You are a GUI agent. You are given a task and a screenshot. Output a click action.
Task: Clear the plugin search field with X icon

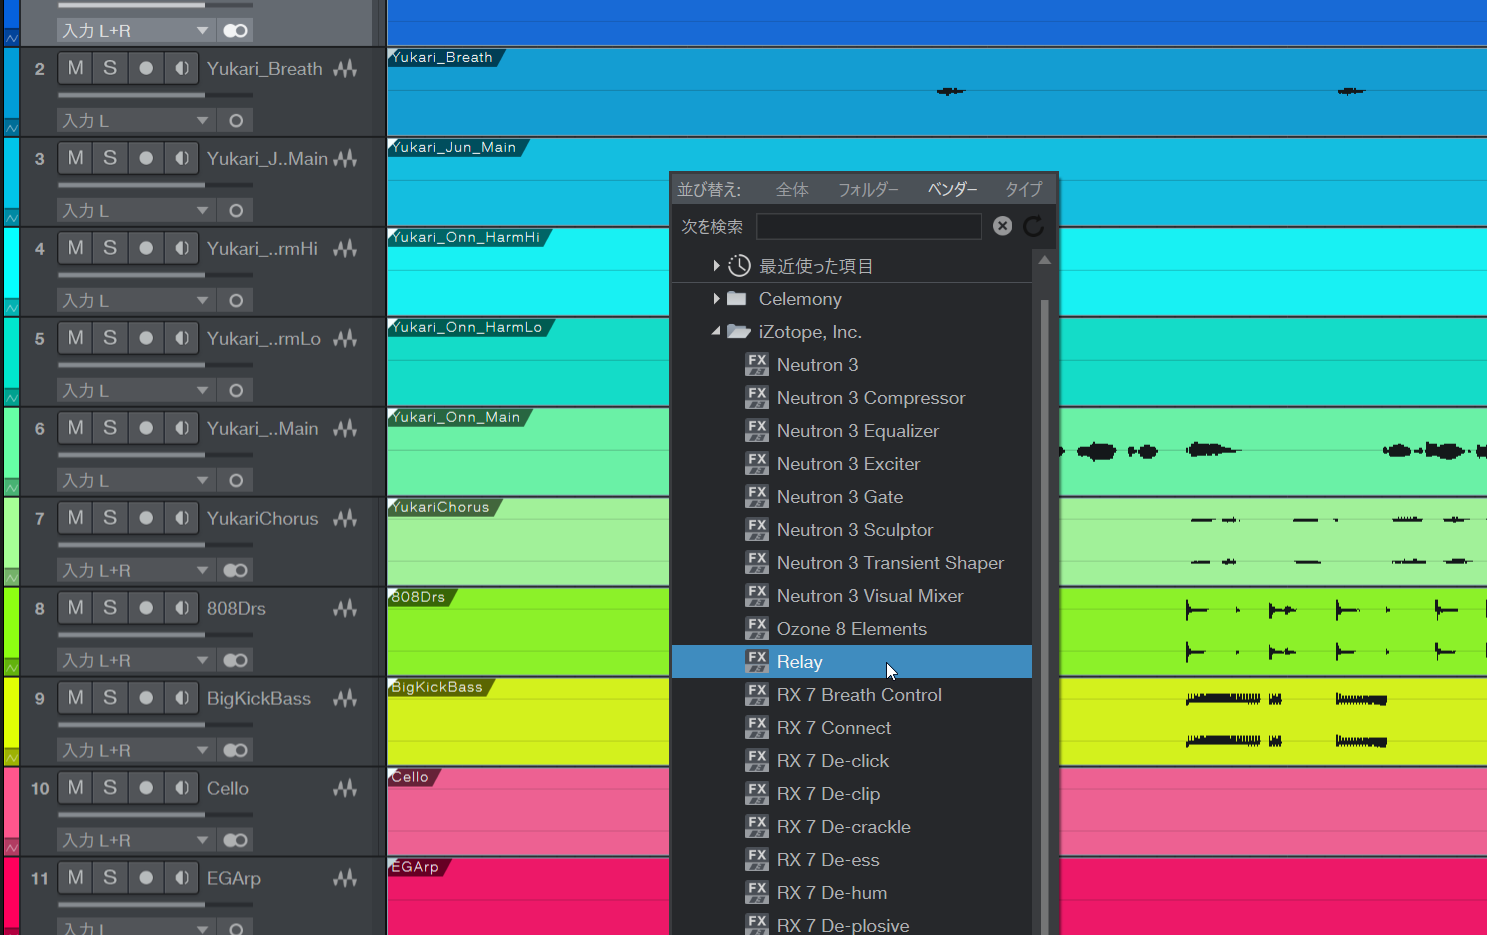coord(1002,226)
